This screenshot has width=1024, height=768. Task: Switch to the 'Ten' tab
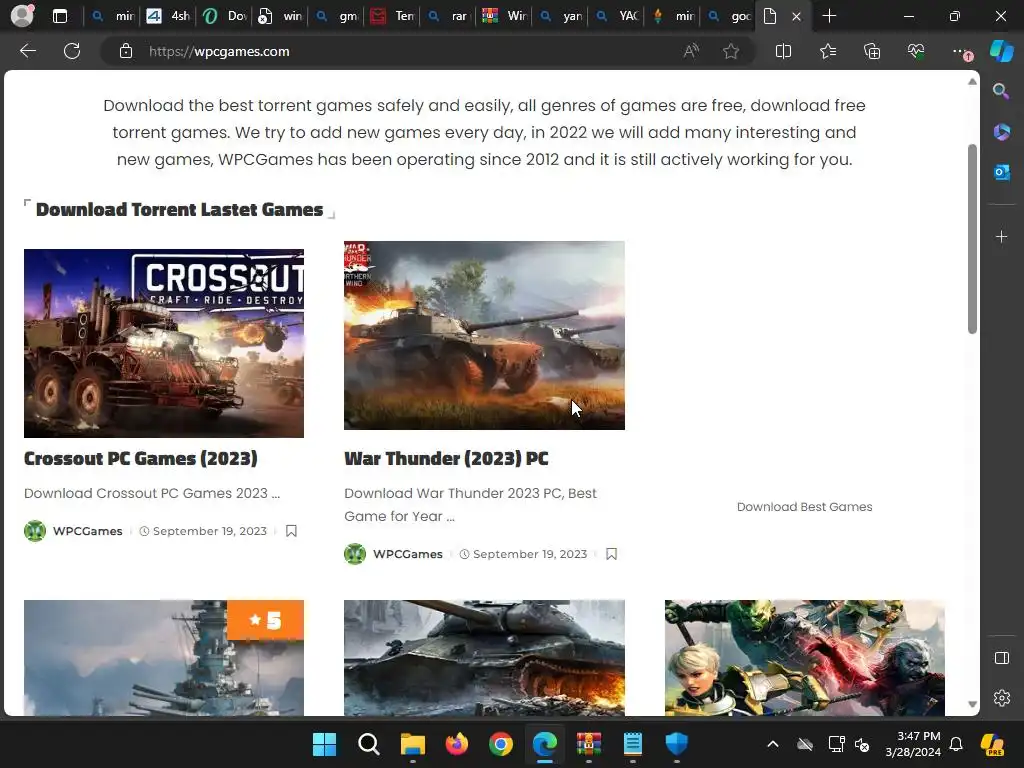click(x=392, y=16)
